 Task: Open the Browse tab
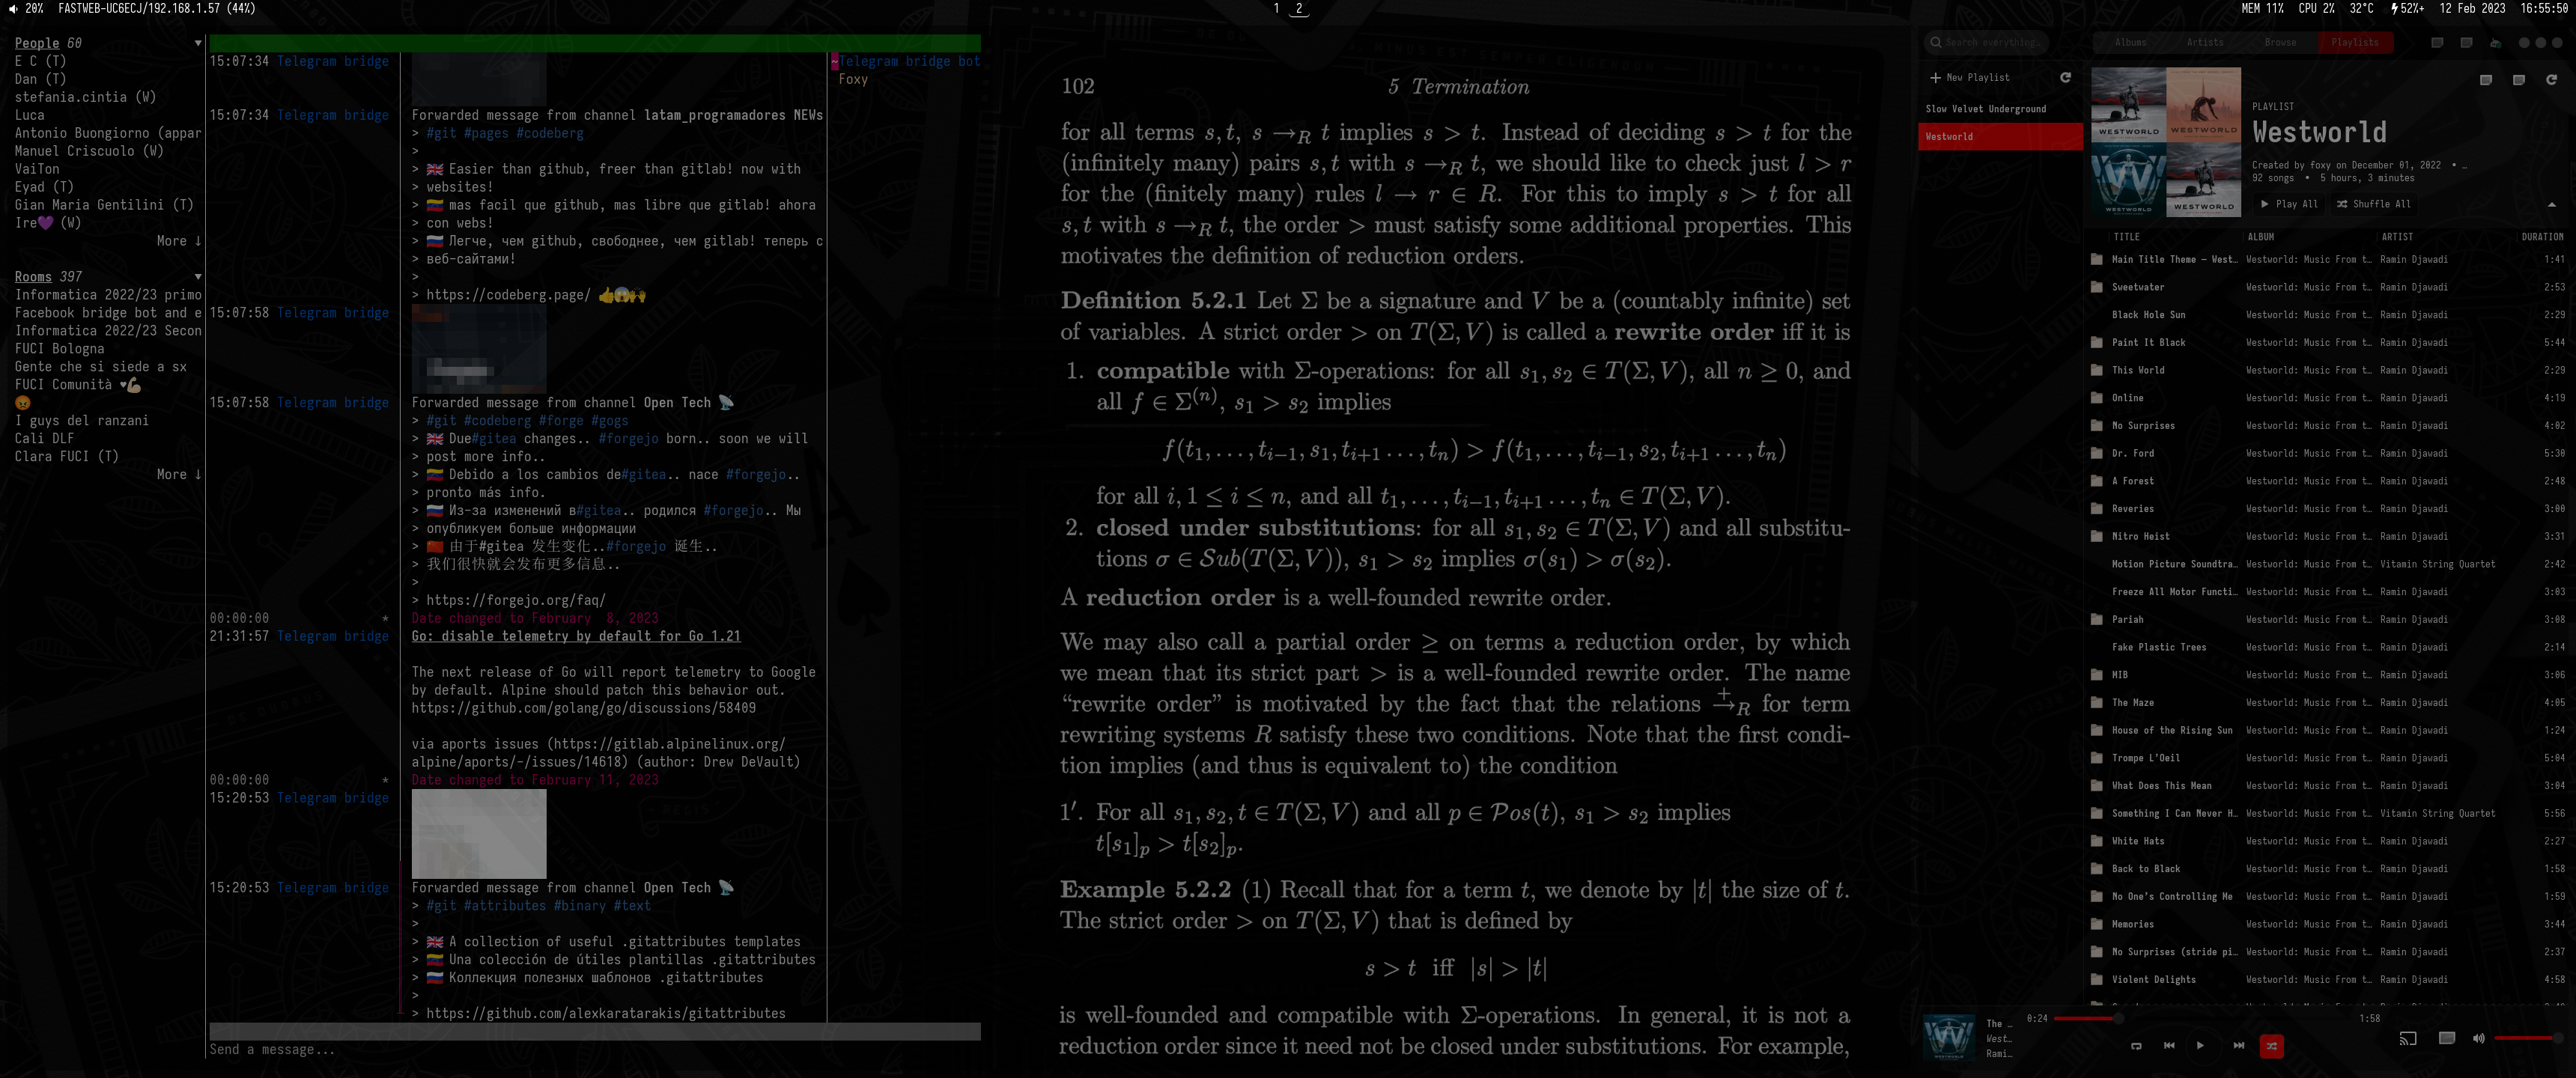click(2280, 42)
